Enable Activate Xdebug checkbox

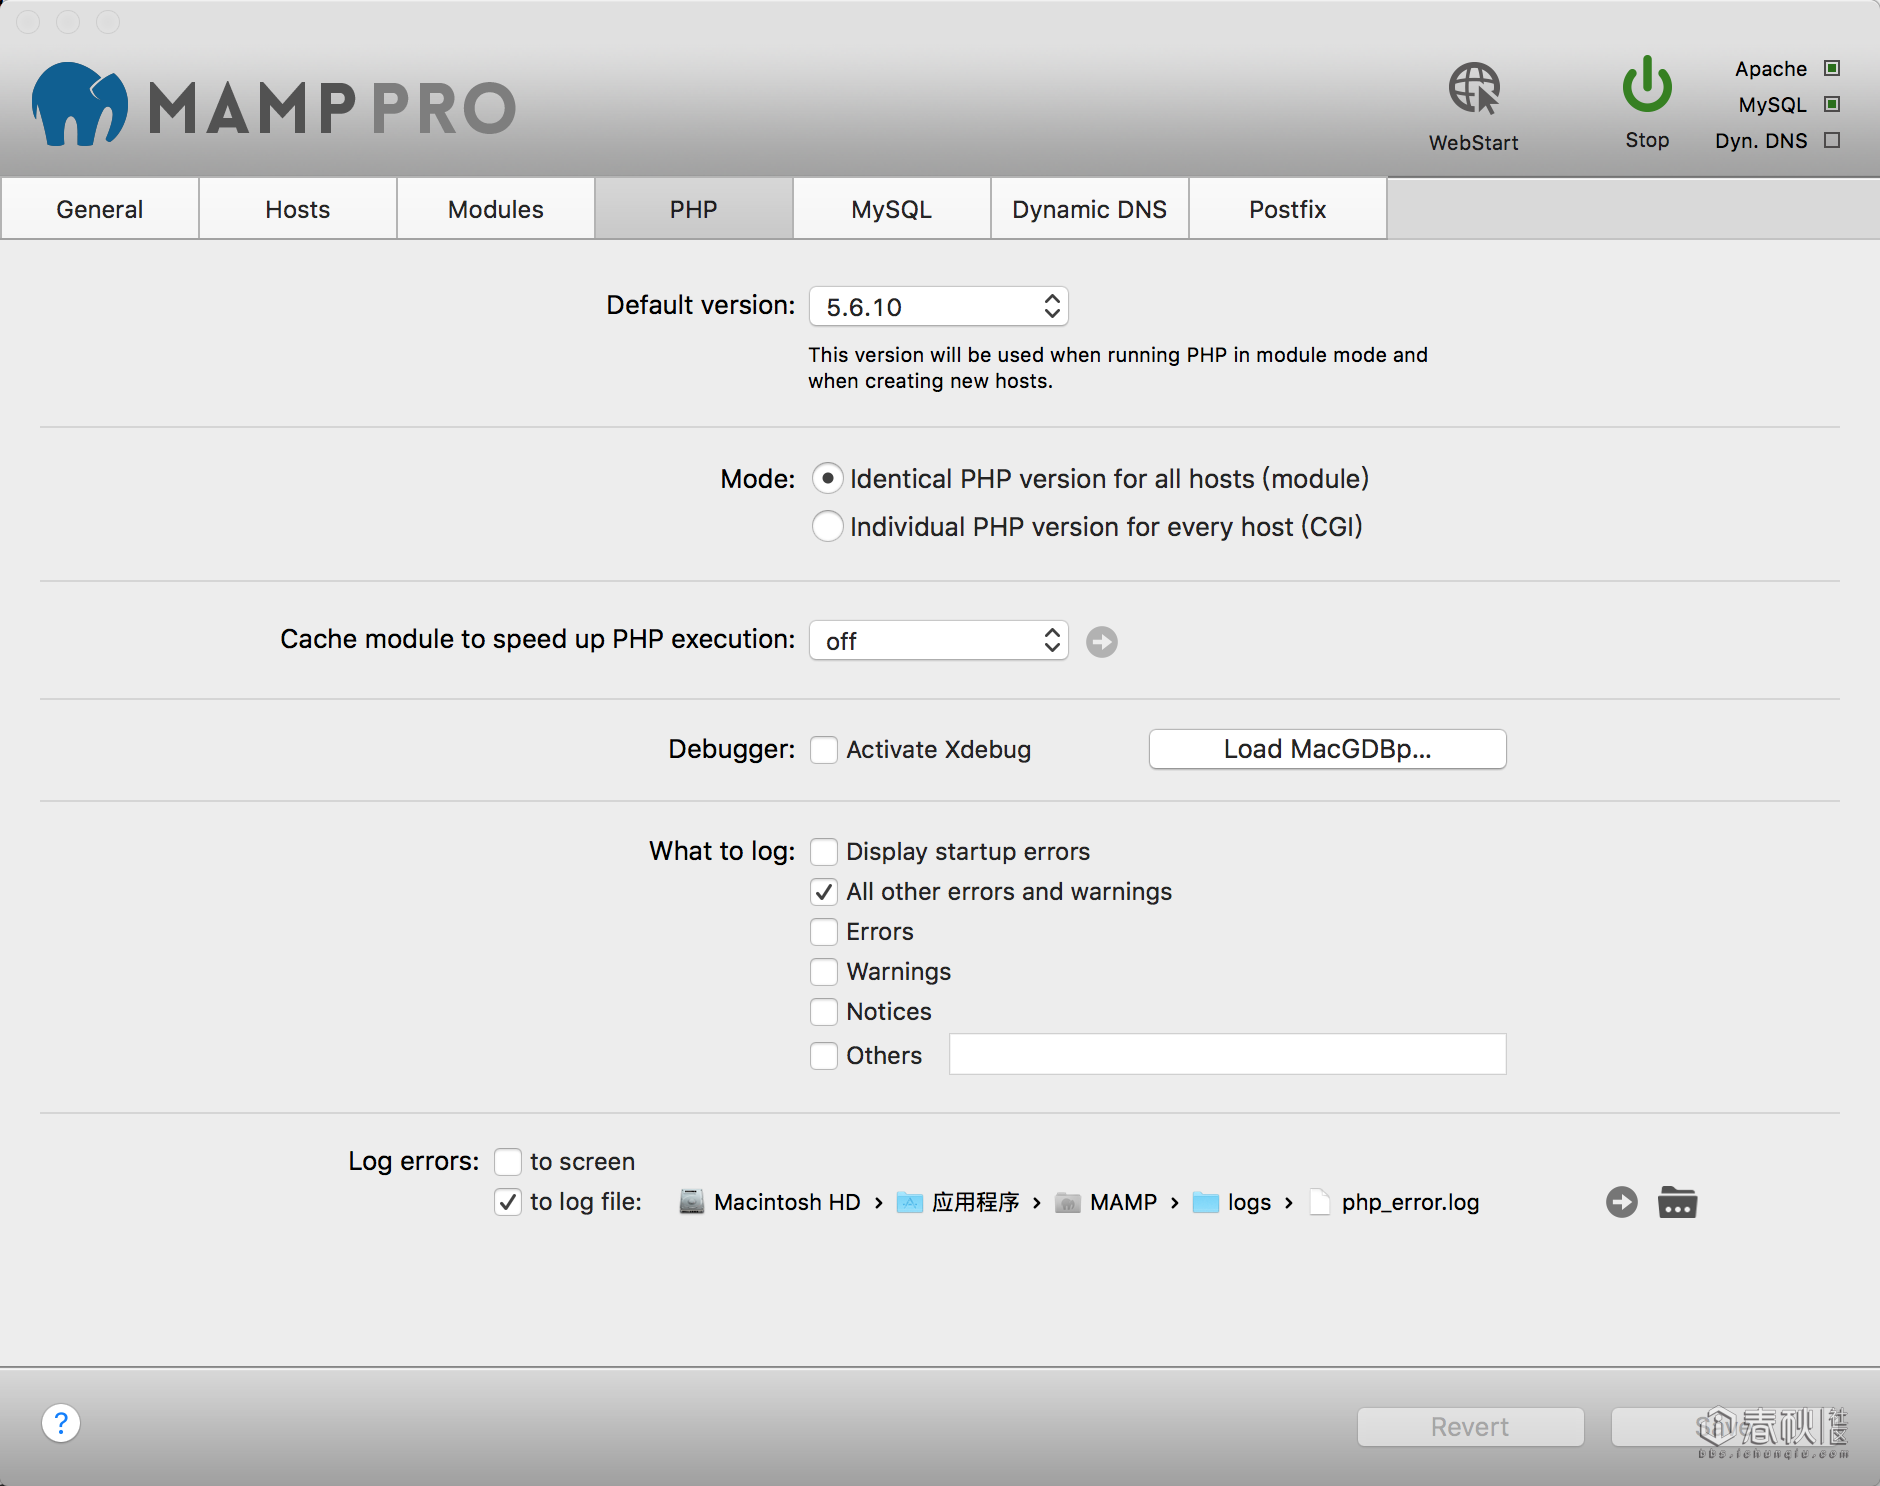[824, 750]
